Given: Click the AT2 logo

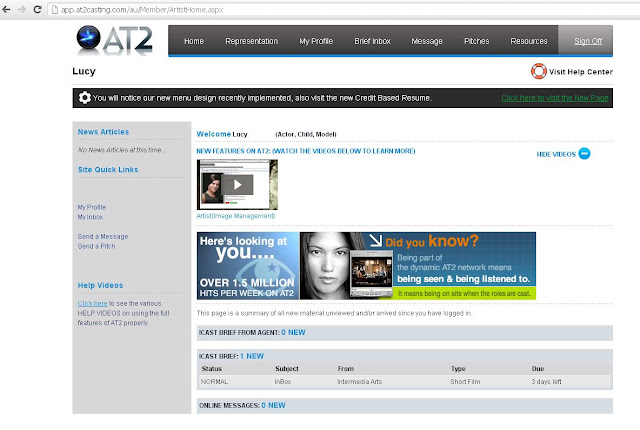Looking at the screenshot, I should [114, 41].
